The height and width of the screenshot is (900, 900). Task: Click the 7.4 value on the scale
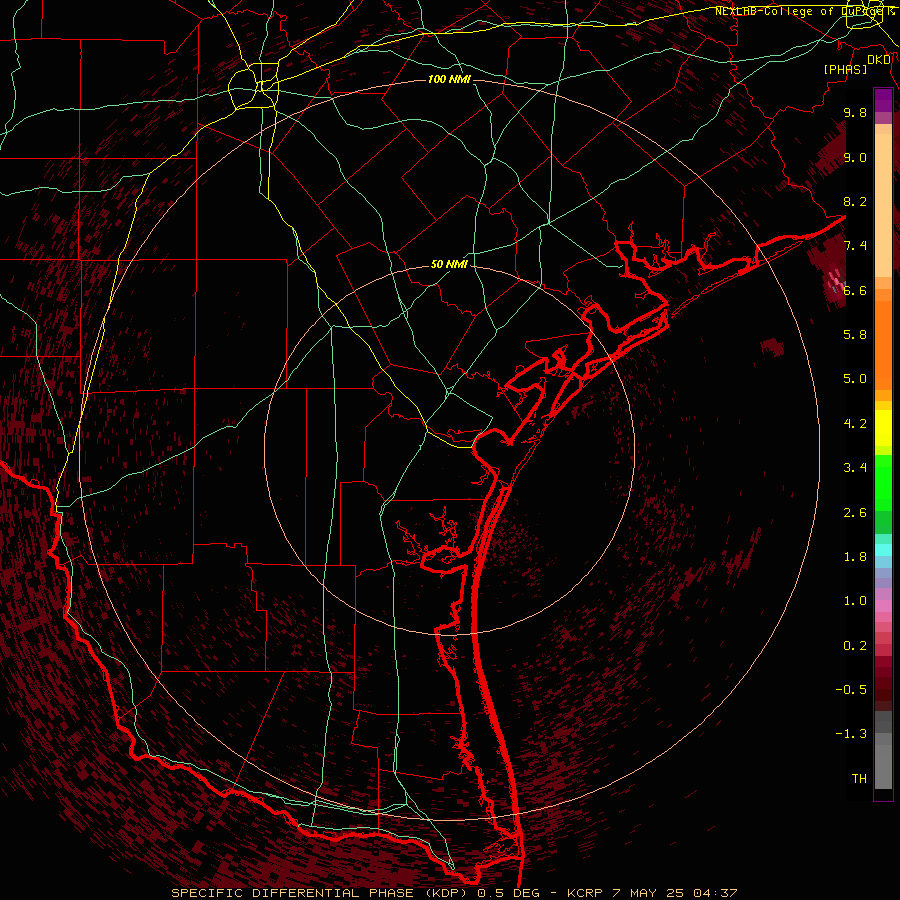[x=855, y=246]
